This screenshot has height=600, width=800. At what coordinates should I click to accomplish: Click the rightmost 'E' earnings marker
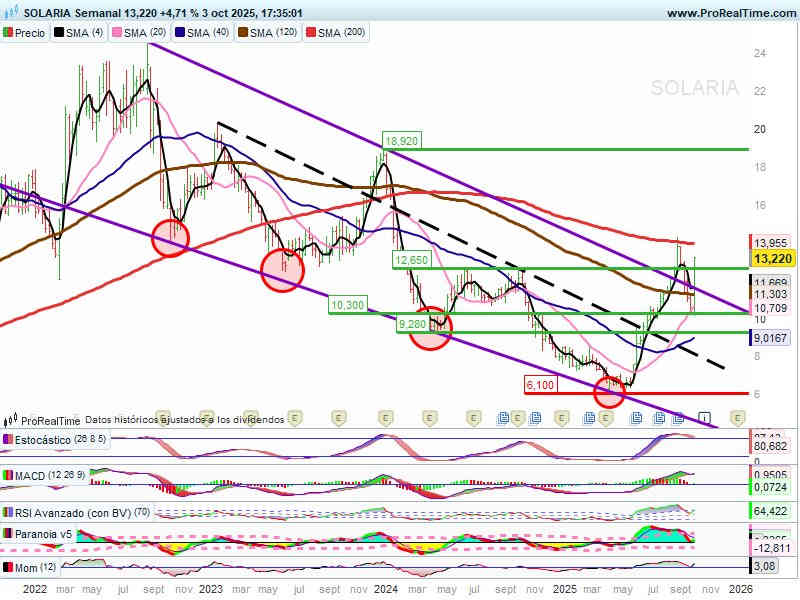pos(738,417)
